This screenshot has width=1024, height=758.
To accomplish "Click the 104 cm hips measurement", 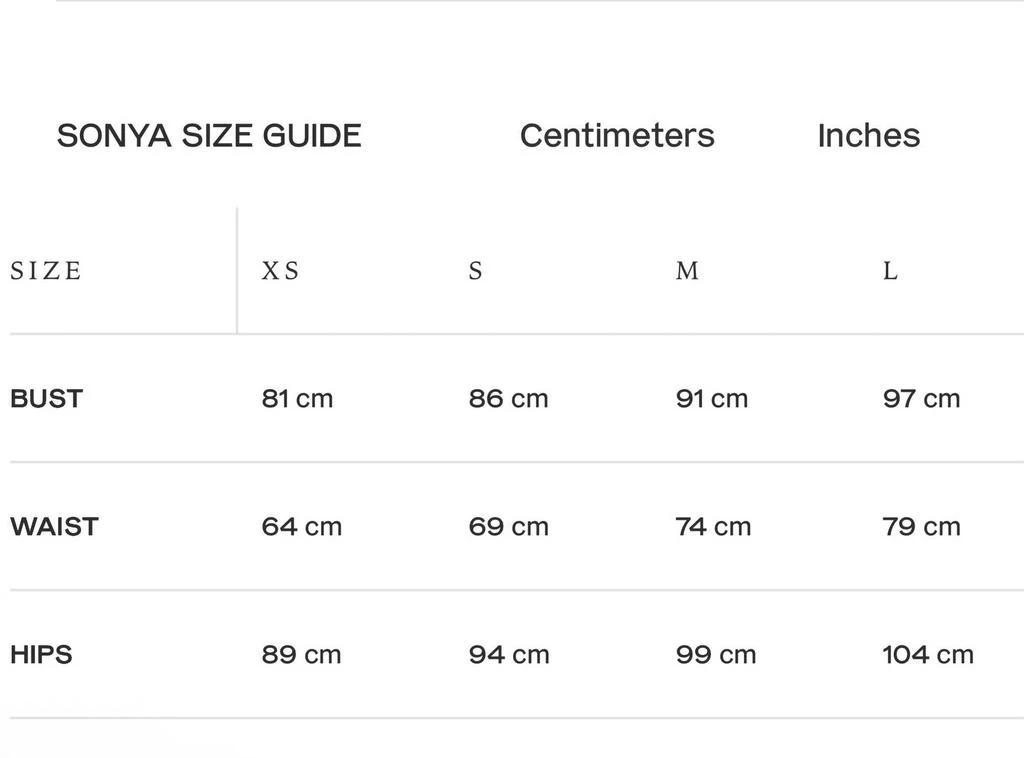I will point(927,655).
